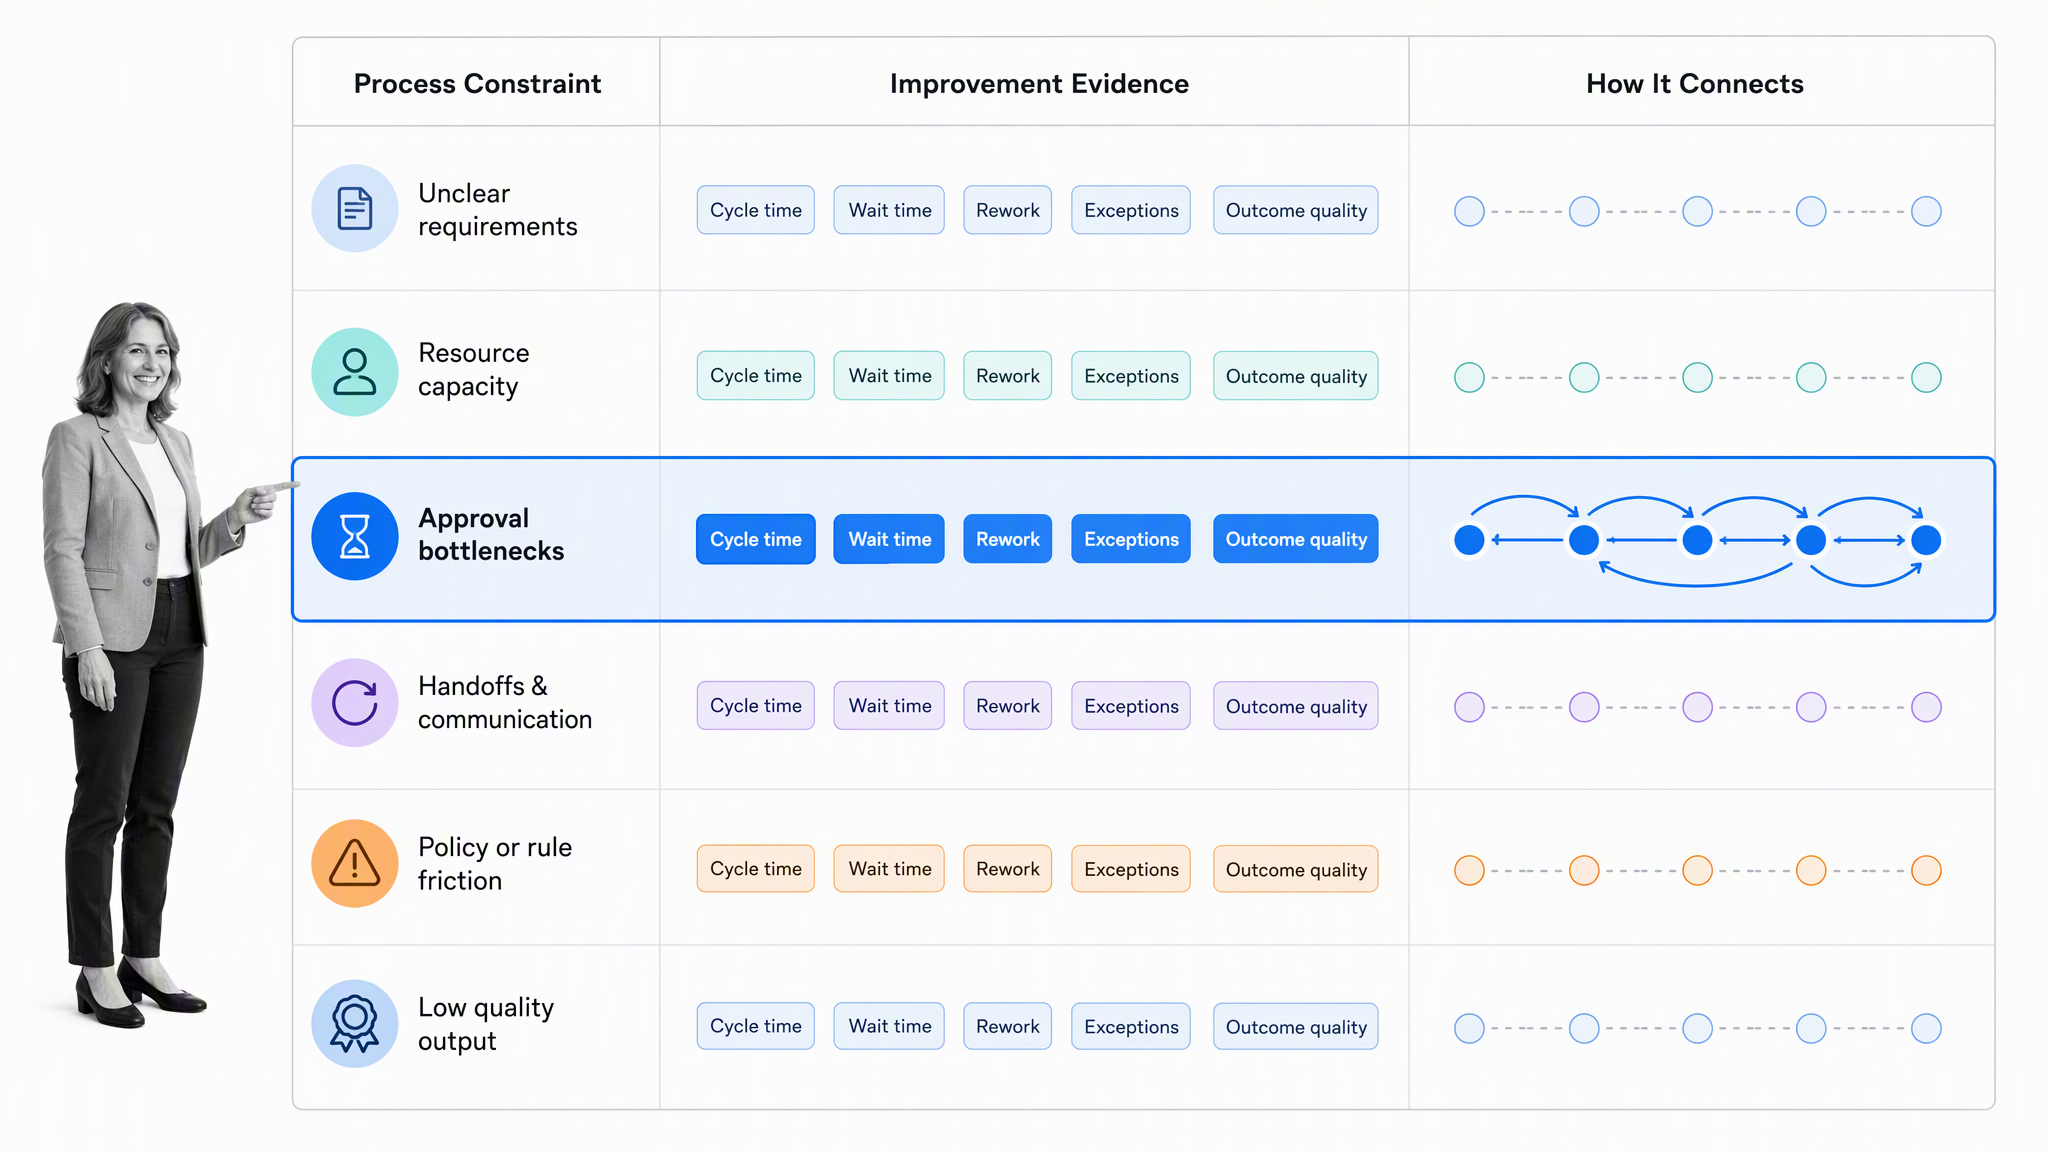Select highlighted Cycle time in Approval bottlenecks row
Viewport: 2048px width, 1152px height.
pos(756,539)
